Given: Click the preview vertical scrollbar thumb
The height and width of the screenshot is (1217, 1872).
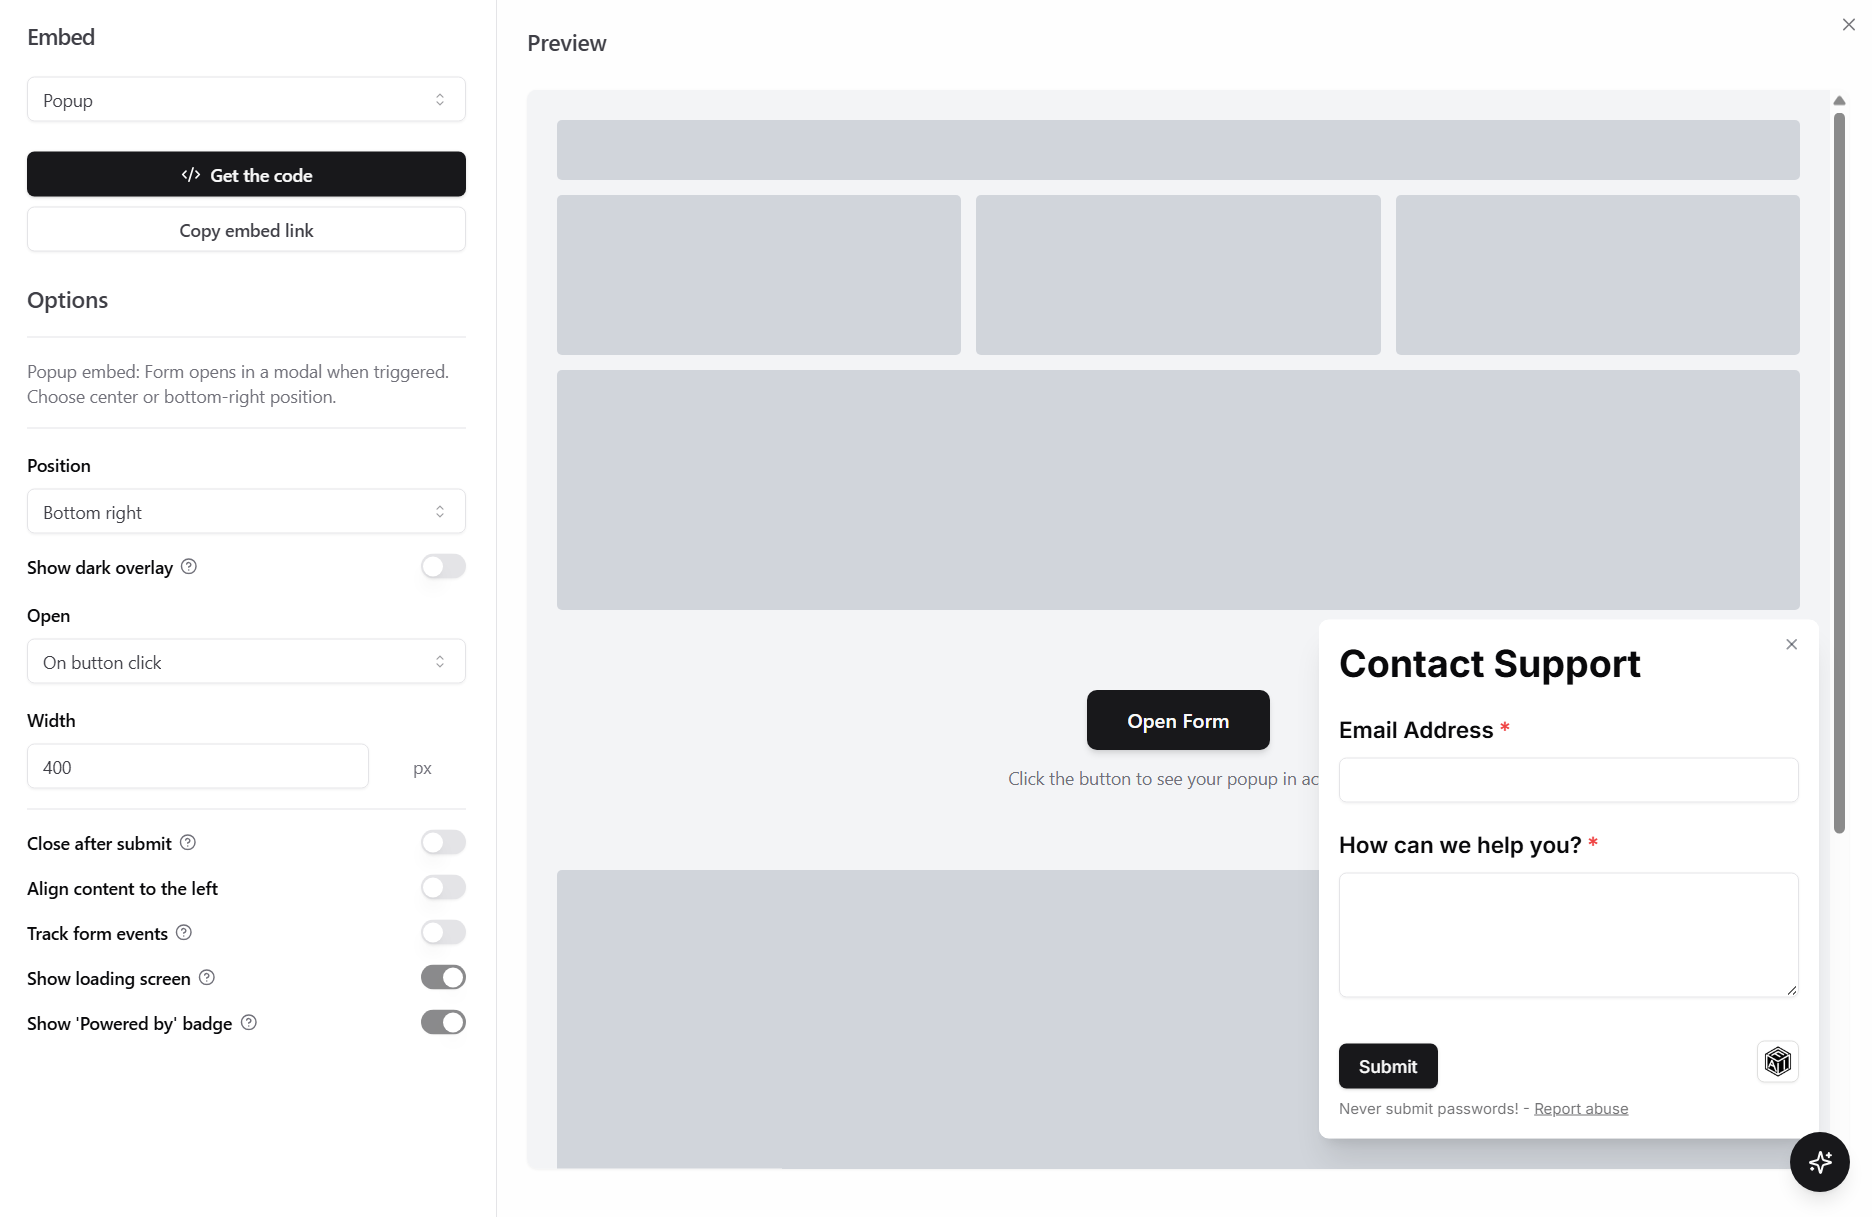Looking at the screenshot, I should [1839, 472].
